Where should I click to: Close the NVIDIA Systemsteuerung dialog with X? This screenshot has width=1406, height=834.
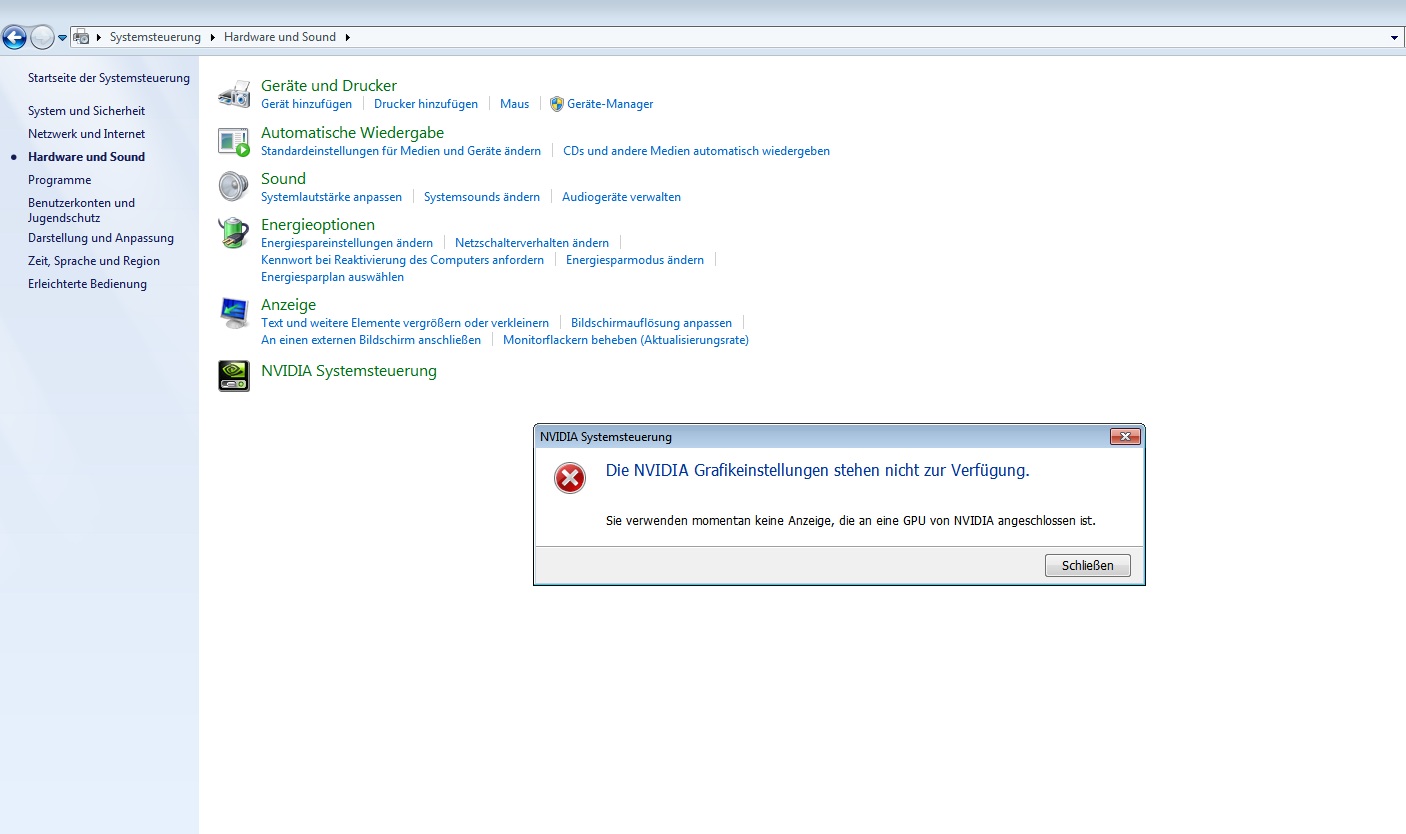[x=1125, y=437]
